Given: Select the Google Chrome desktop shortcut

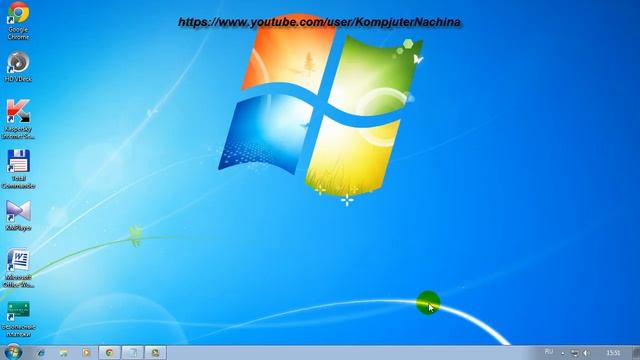Looking at the screenshot, I should (18, 20).
